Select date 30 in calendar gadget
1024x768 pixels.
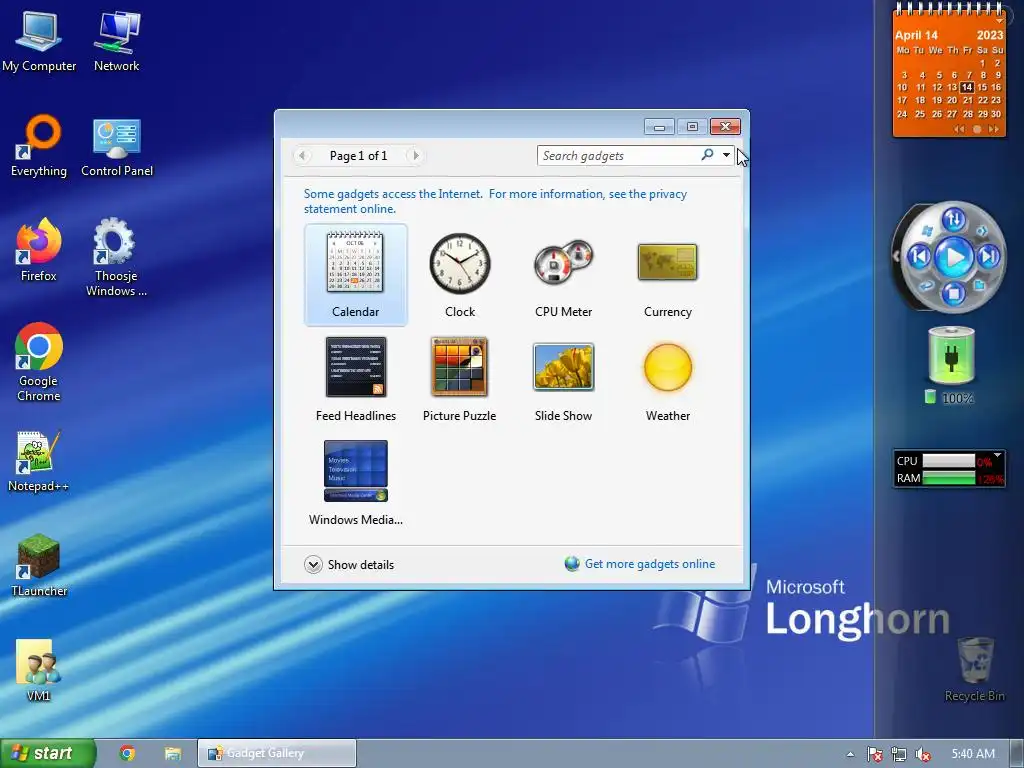click(996, 114)
